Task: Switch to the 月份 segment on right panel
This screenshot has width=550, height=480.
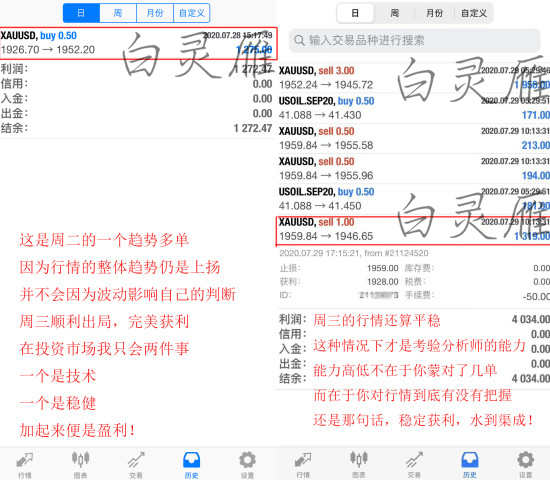Action: pyautogui.click(x=434, y=13)
